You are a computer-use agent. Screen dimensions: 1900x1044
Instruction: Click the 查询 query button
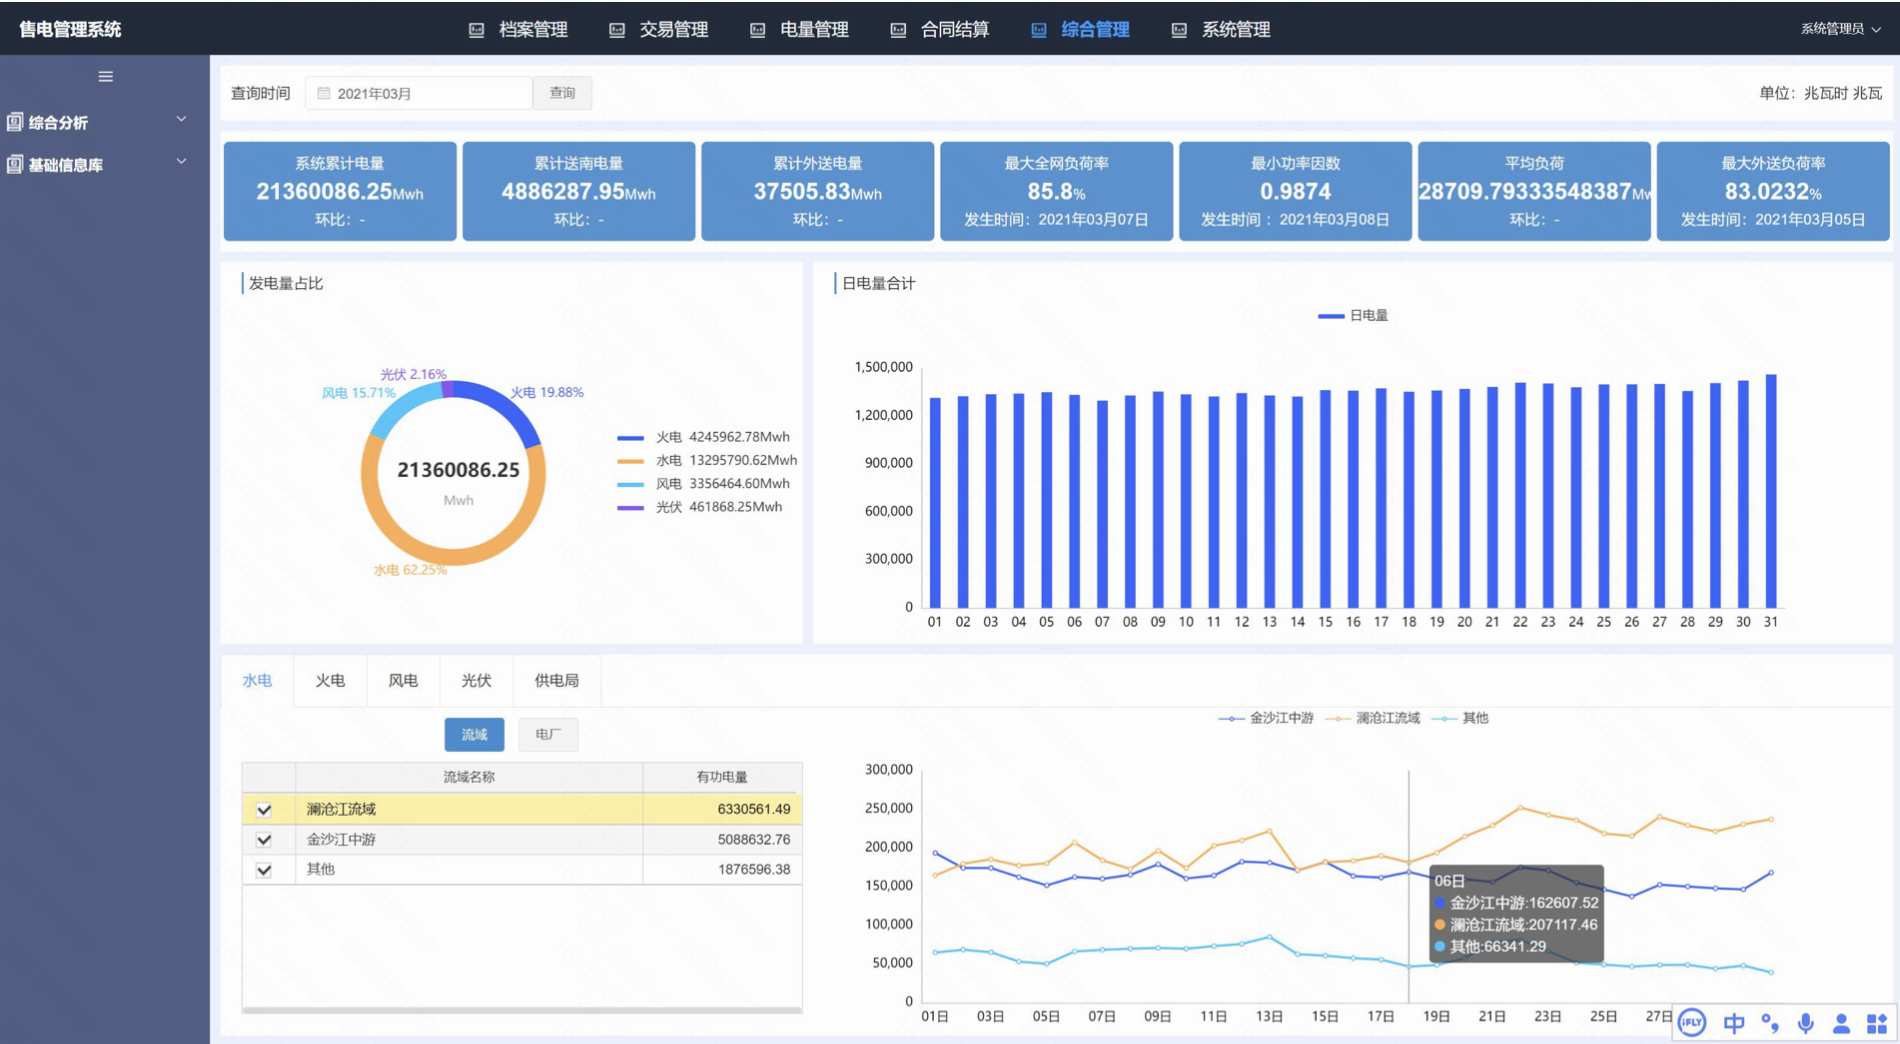562,93
